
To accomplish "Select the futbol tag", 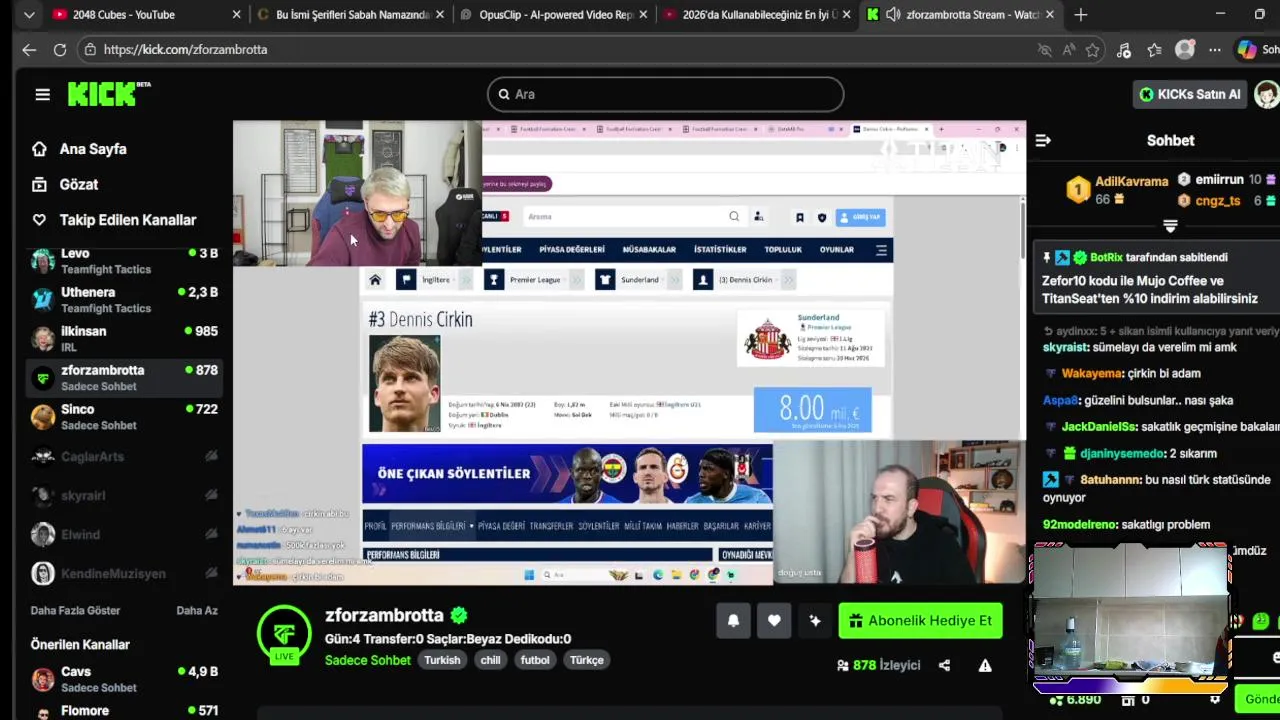I will [x=535, y=660].
